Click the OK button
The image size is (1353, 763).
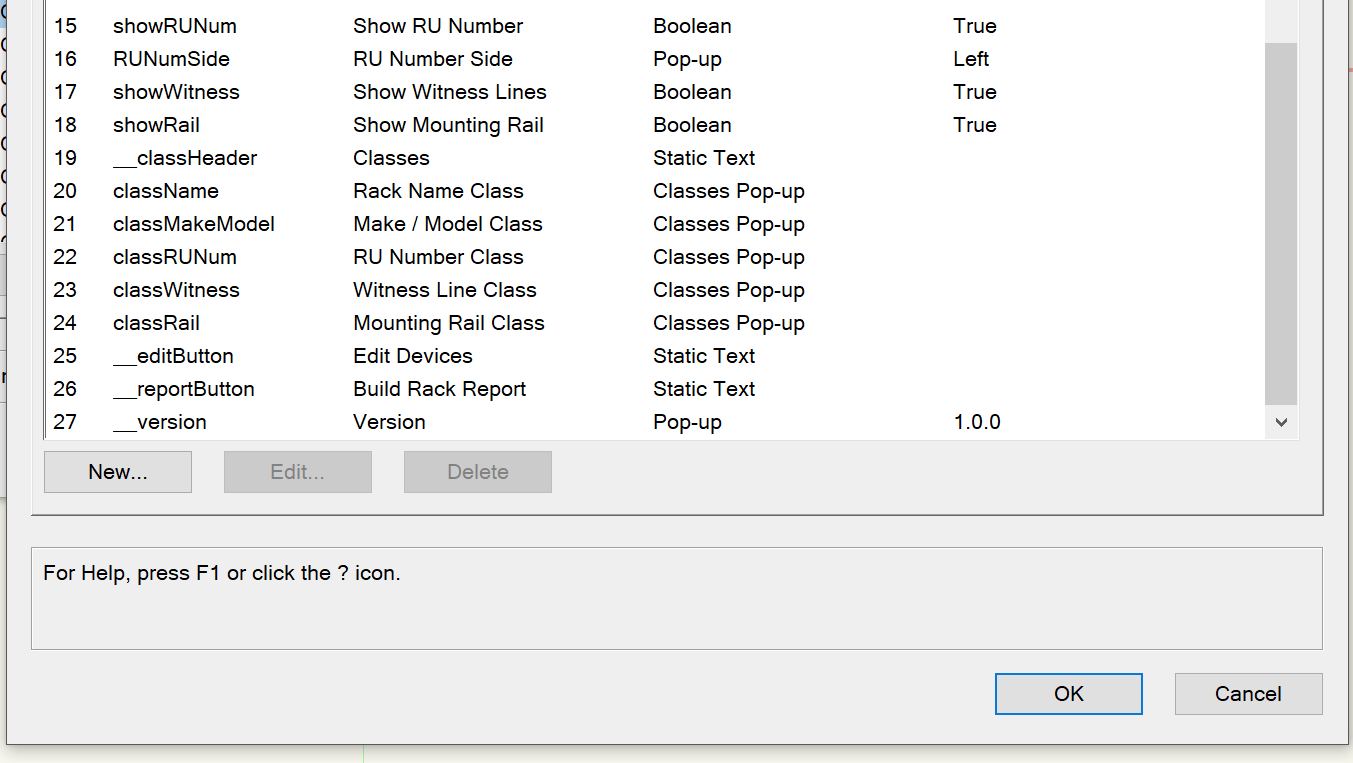coord(1068,694)
